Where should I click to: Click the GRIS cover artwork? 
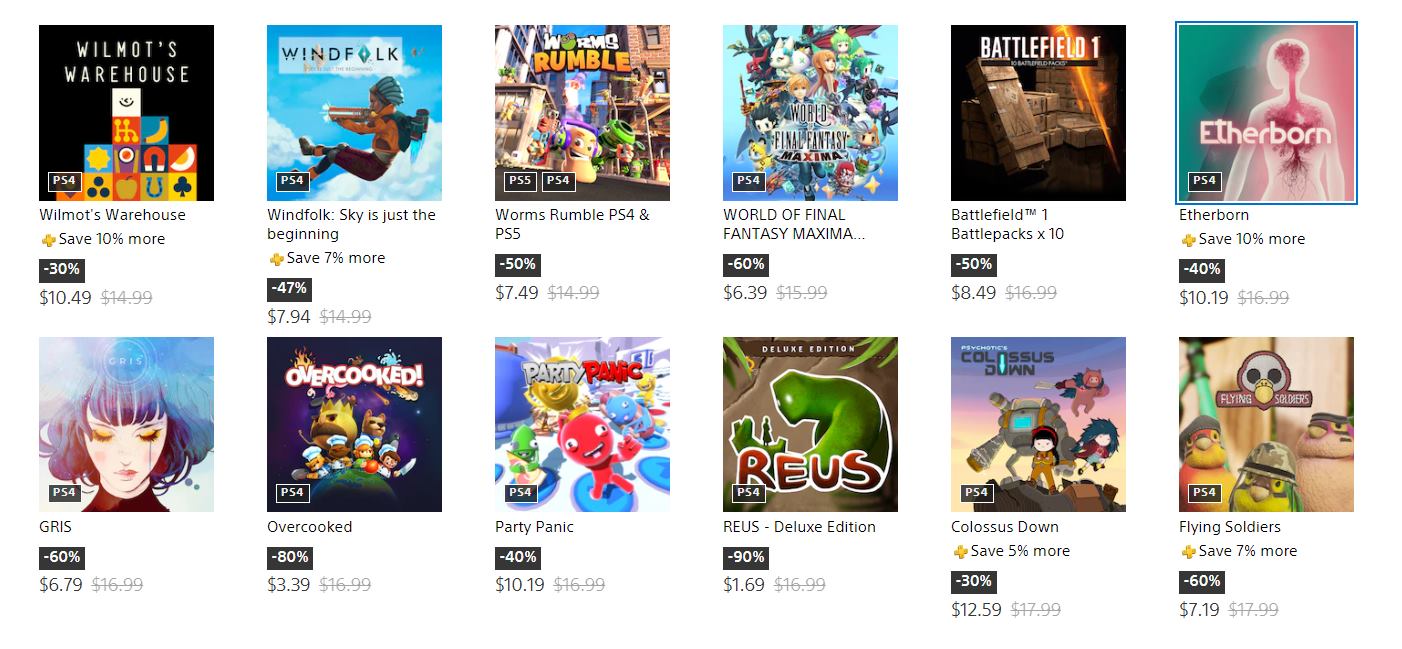coord(126,424)
